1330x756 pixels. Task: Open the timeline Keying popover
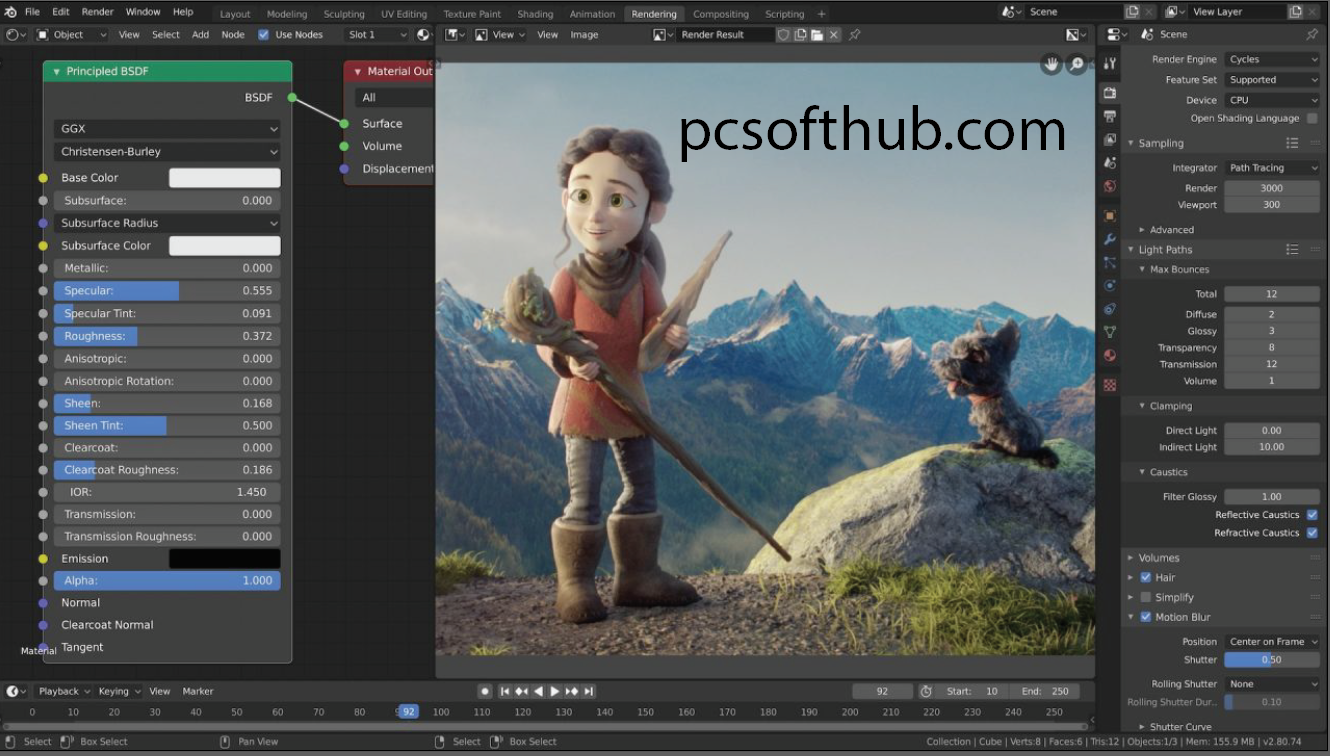(x=119, y=691)
